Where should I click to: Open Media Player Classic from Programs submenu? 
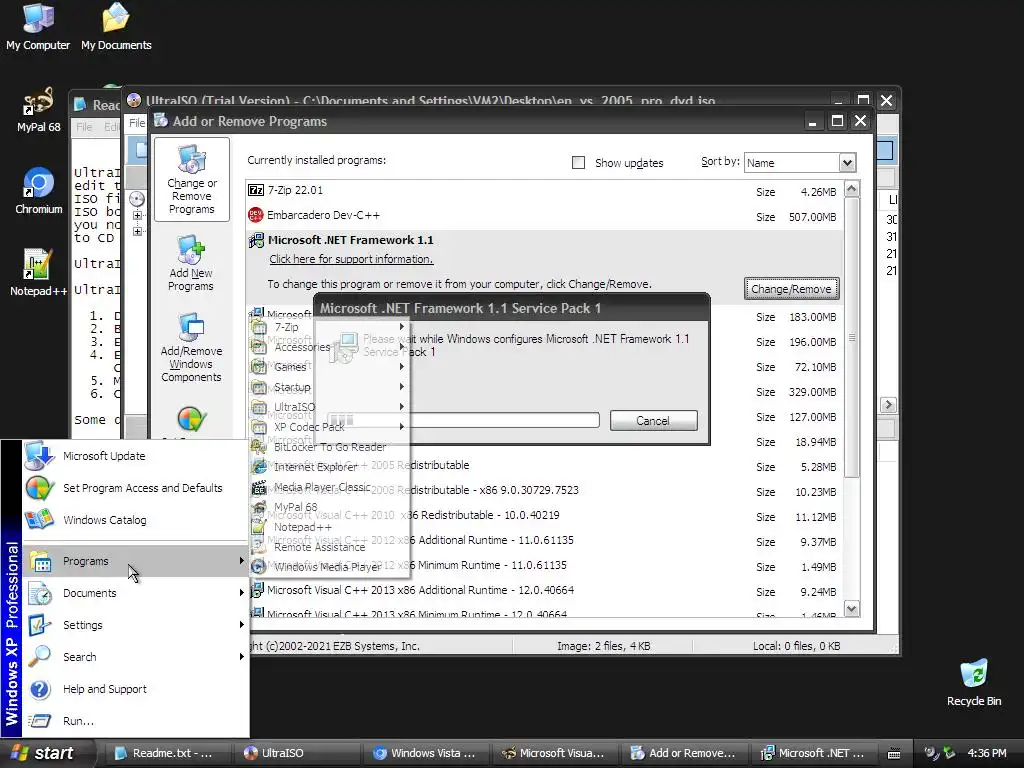330,487
